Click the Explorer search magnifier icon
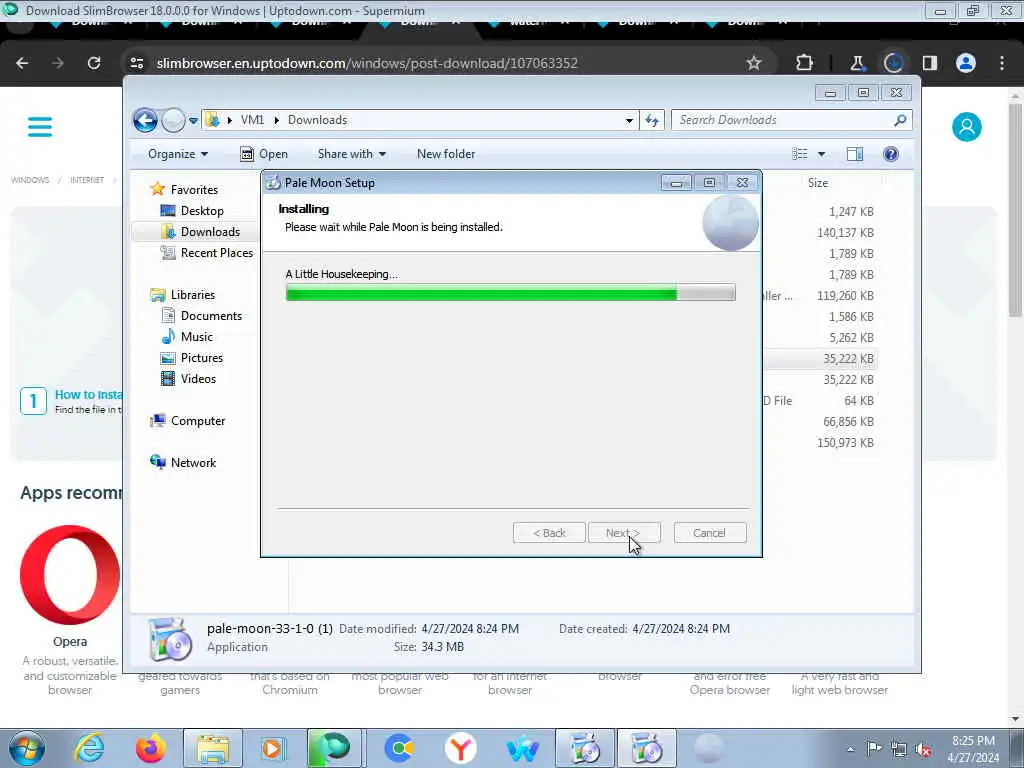The width and height of the screenshot is (1024, 768). pos(900,120)
